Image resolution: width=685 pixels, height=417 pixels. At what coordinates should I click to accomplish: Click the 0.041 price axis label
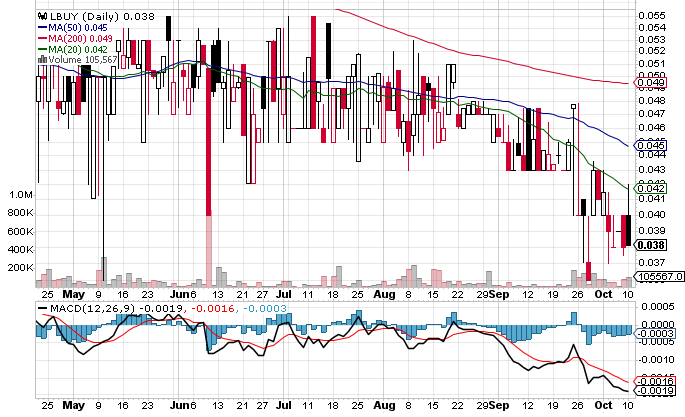(x=652, y=199)
